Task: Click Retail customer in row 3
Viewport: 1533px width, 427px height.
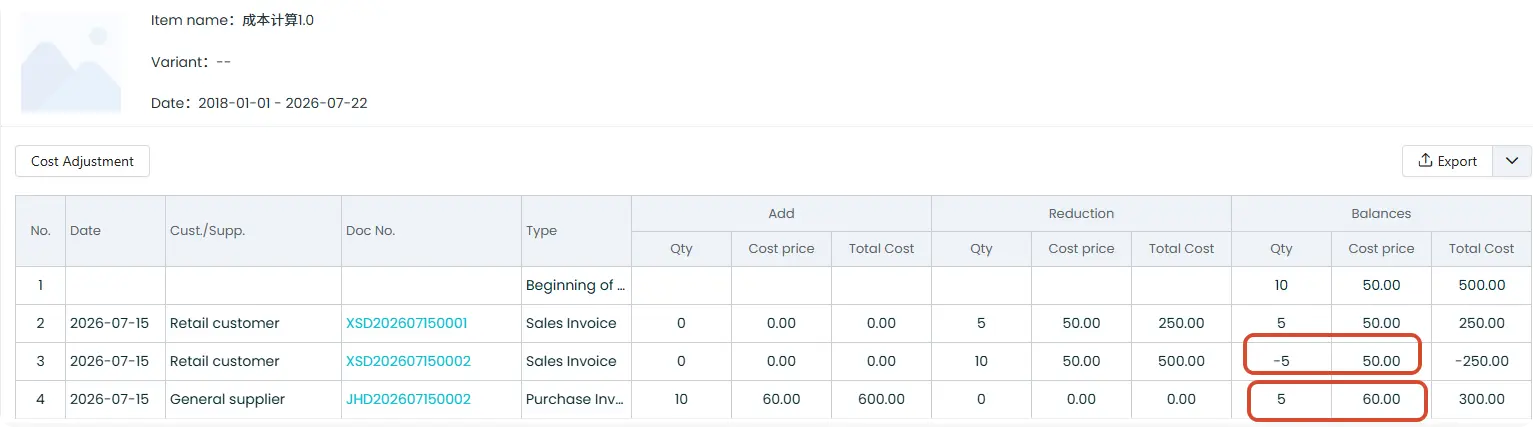Action: click(x=224, y=361)
